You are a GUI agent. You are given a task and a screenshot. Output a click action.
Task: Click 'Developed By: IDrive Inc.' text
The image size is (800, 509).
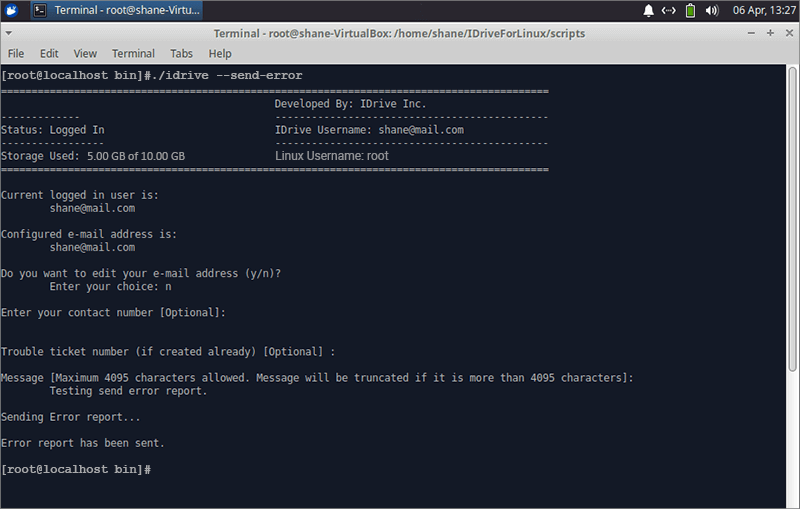click(350, 104)
